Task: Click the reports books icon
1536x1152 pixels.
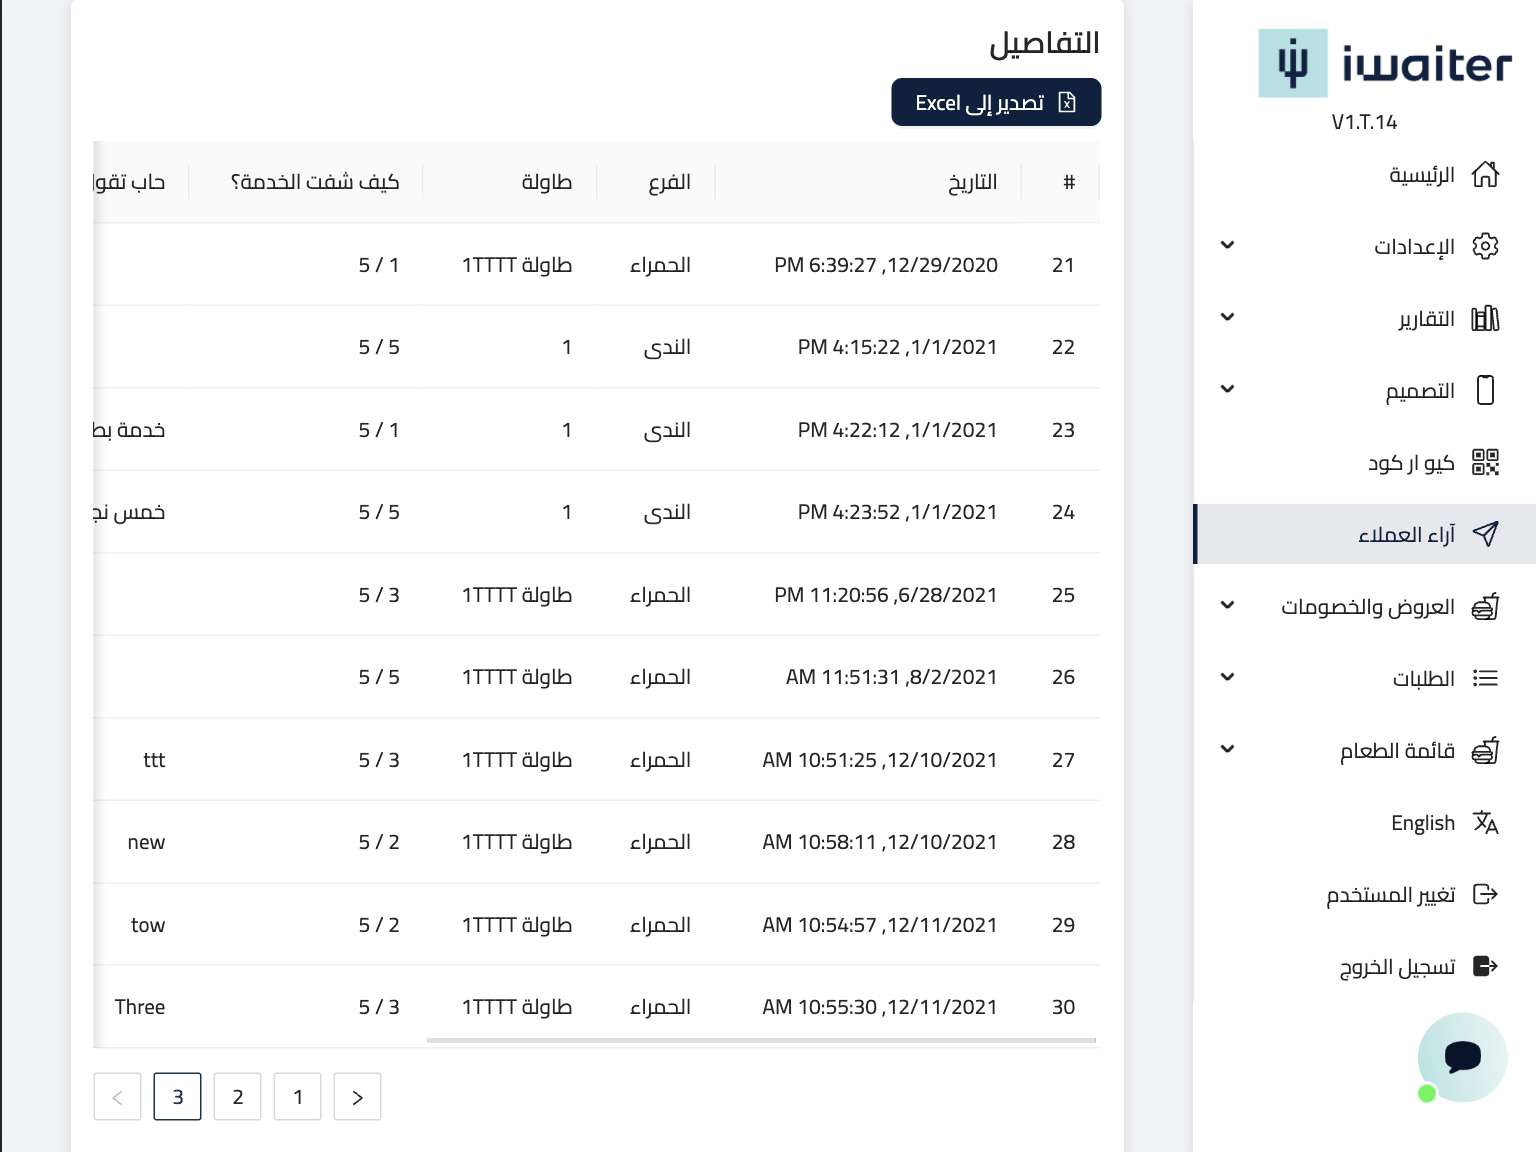Action: [1485, 319]
